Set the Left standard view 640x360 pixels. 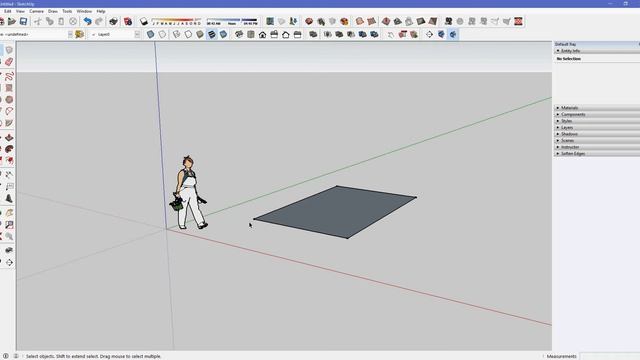(298, 34)
